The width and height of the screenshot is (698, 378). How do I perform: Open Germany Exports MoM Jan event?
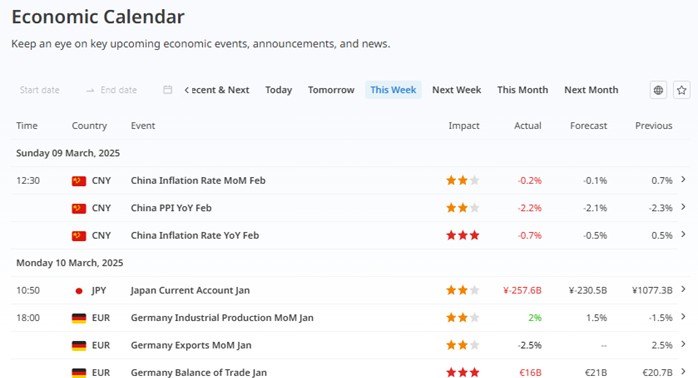click(191, 345)
